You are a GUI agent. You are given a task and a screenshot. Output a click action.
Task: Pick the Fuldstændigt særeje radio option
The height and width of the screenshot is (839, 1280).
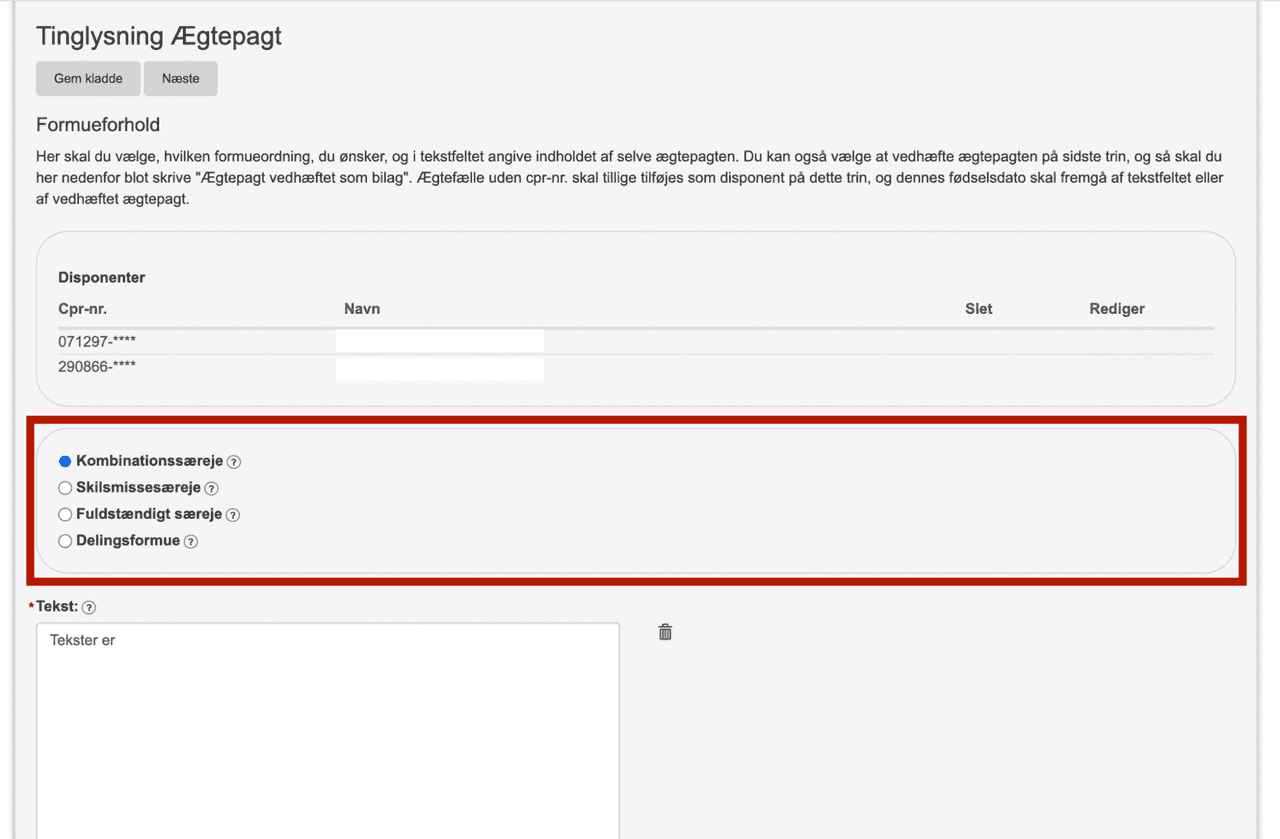click(65, 515)
